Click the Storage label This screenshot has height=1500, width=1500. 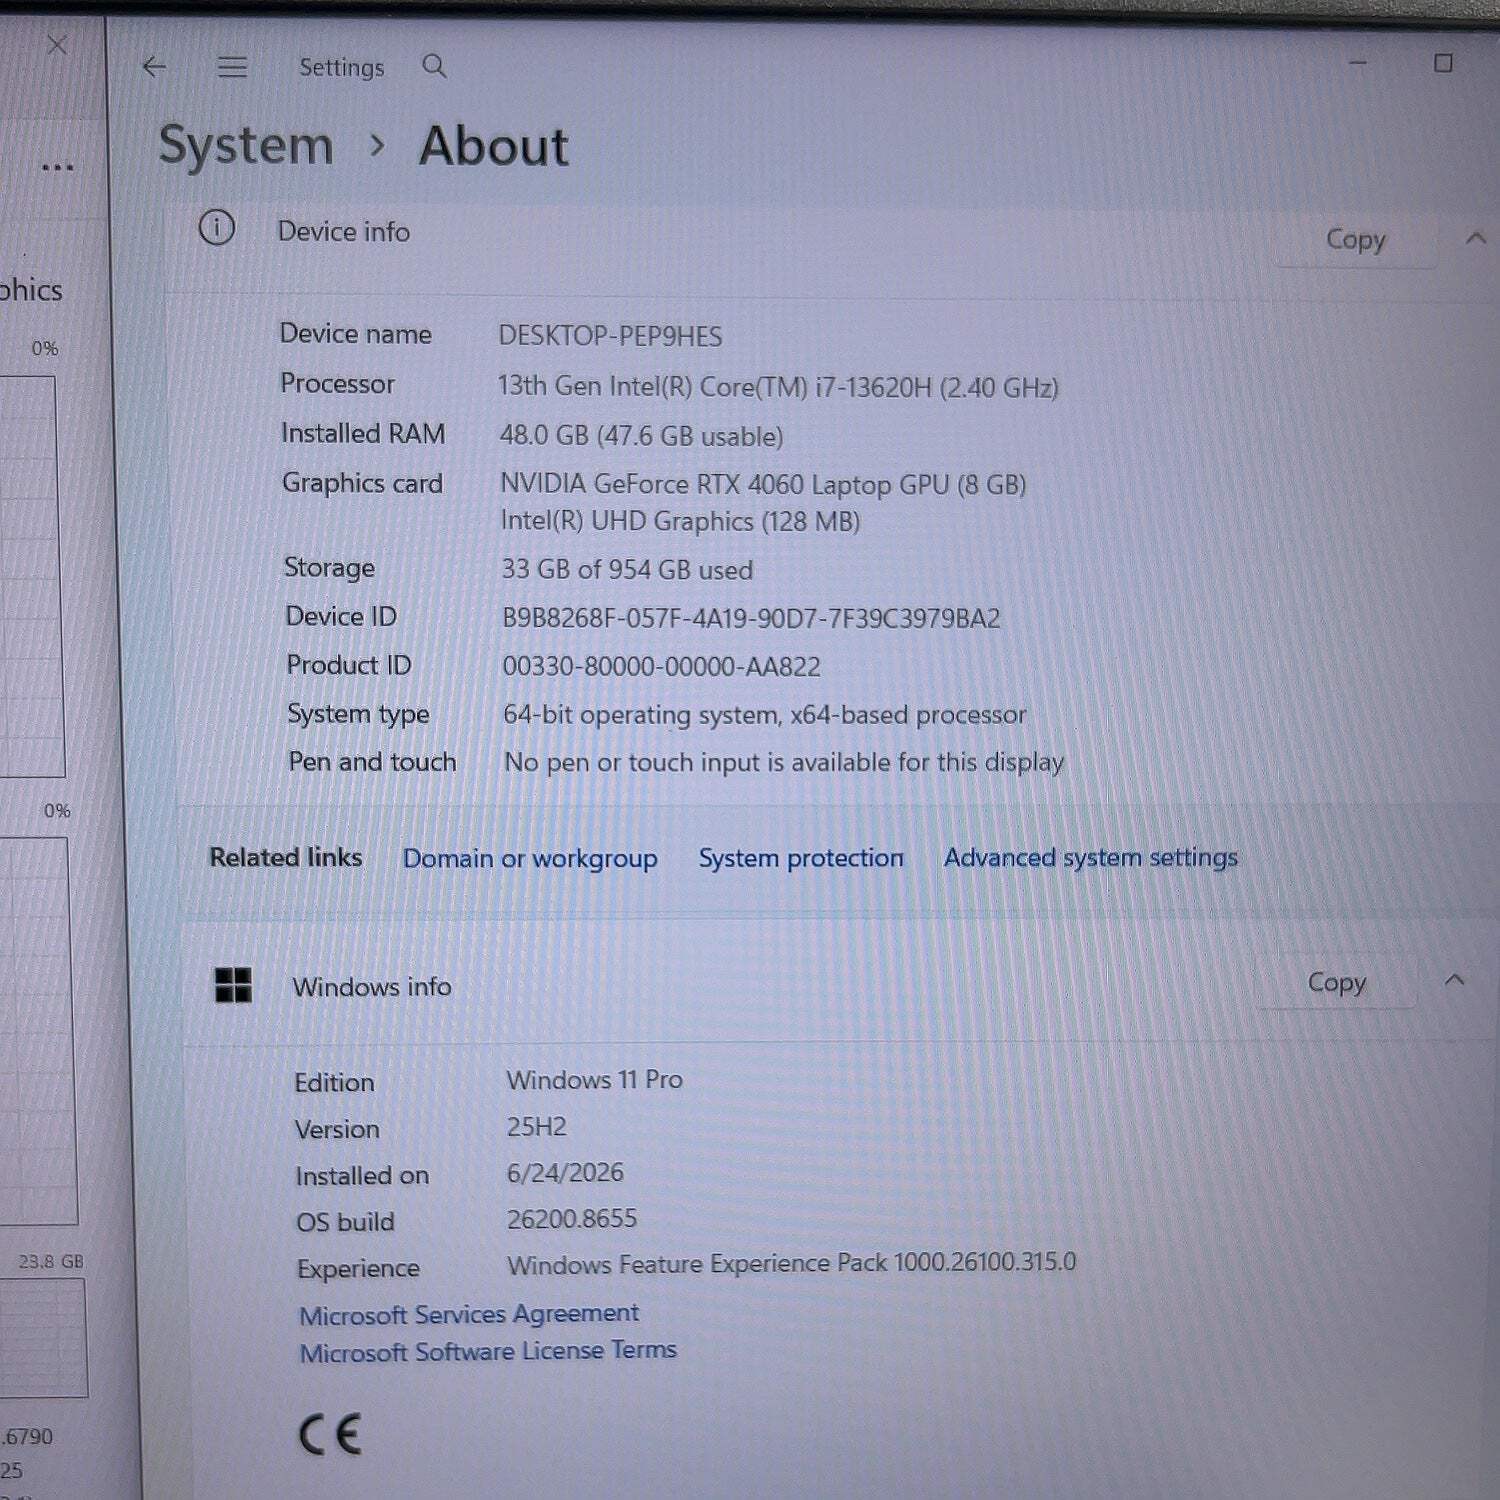[329, 568]
